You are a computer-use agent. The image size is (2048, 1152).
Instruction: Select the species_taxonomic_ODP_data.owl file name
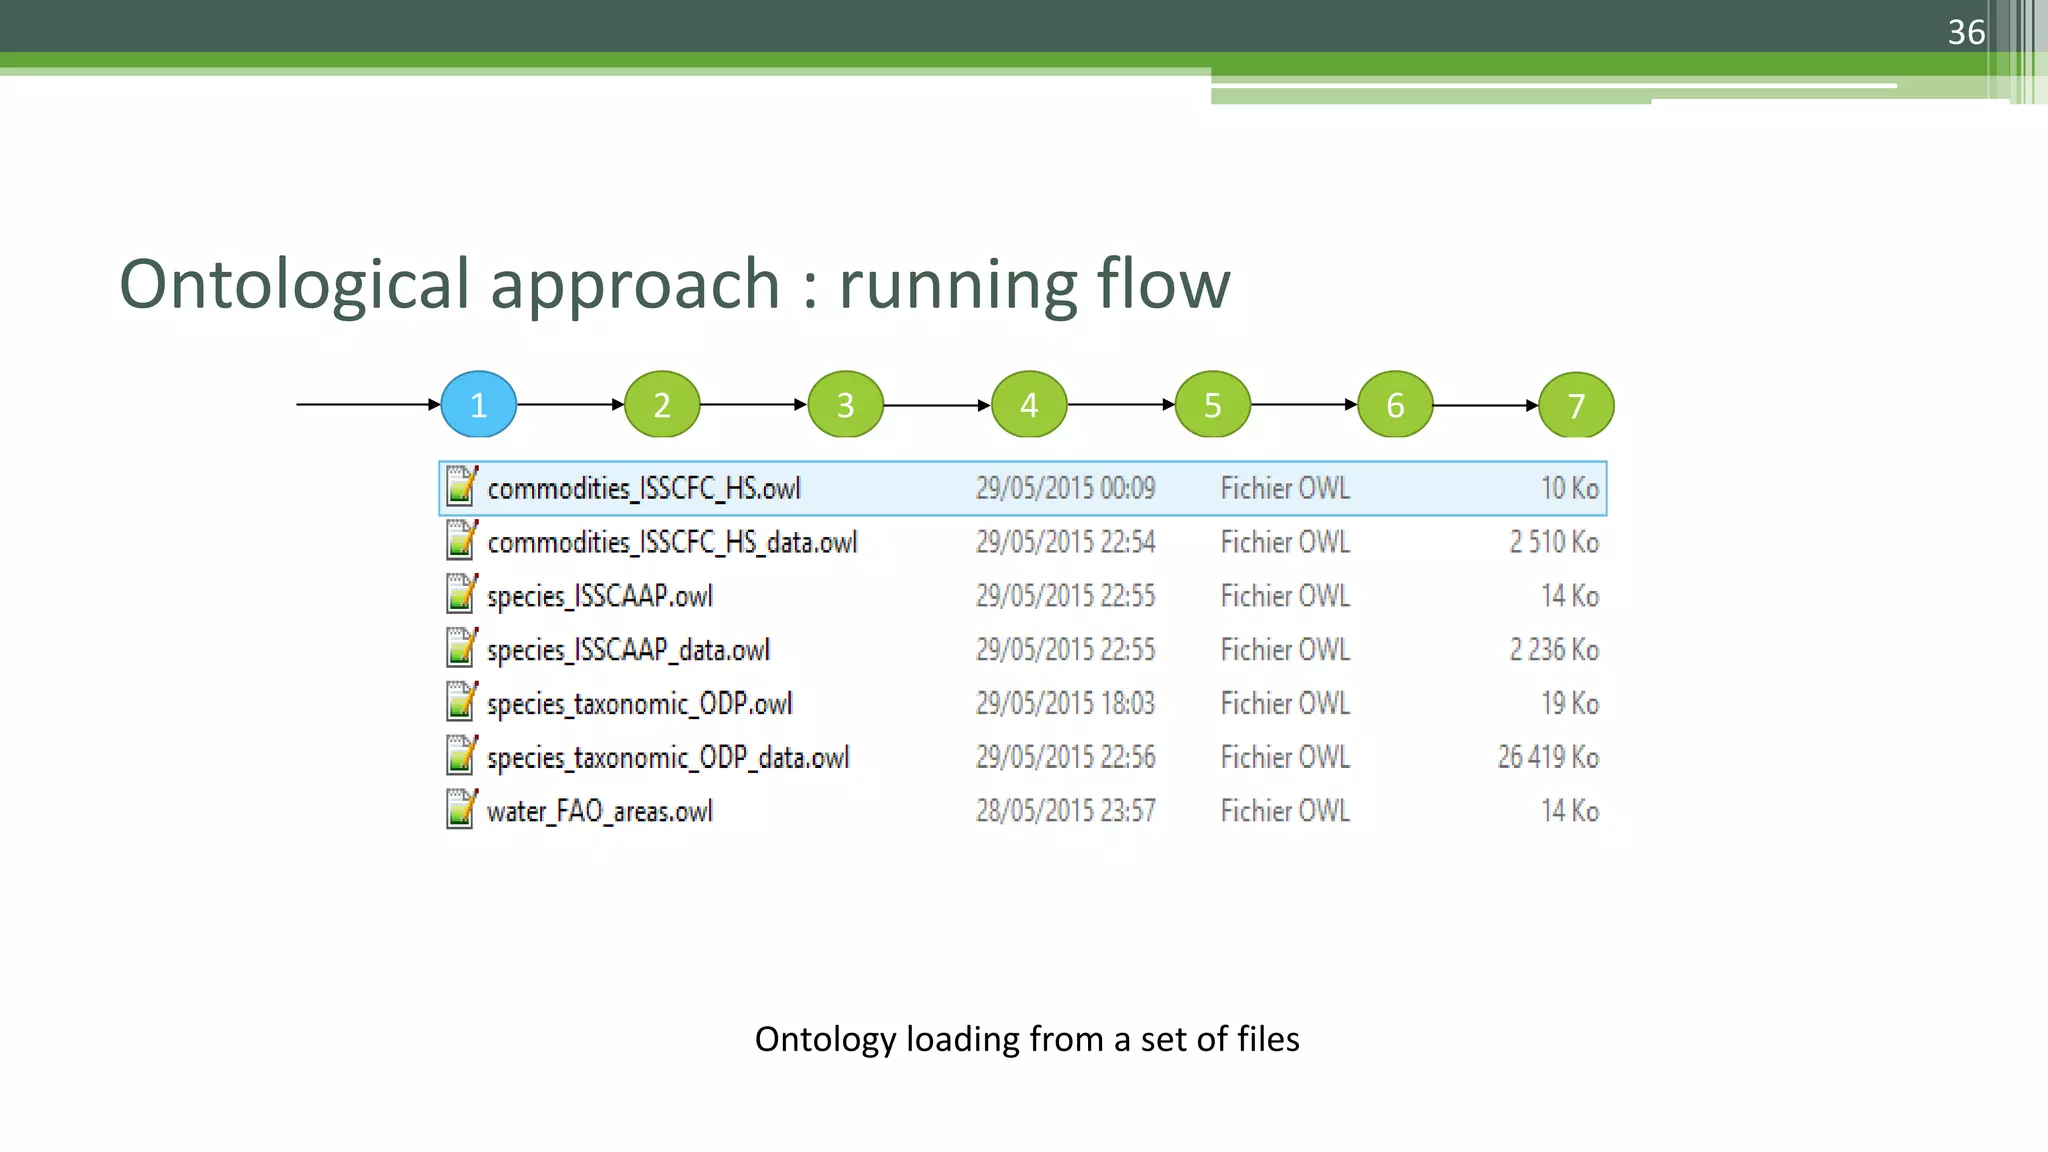(668, 758)
